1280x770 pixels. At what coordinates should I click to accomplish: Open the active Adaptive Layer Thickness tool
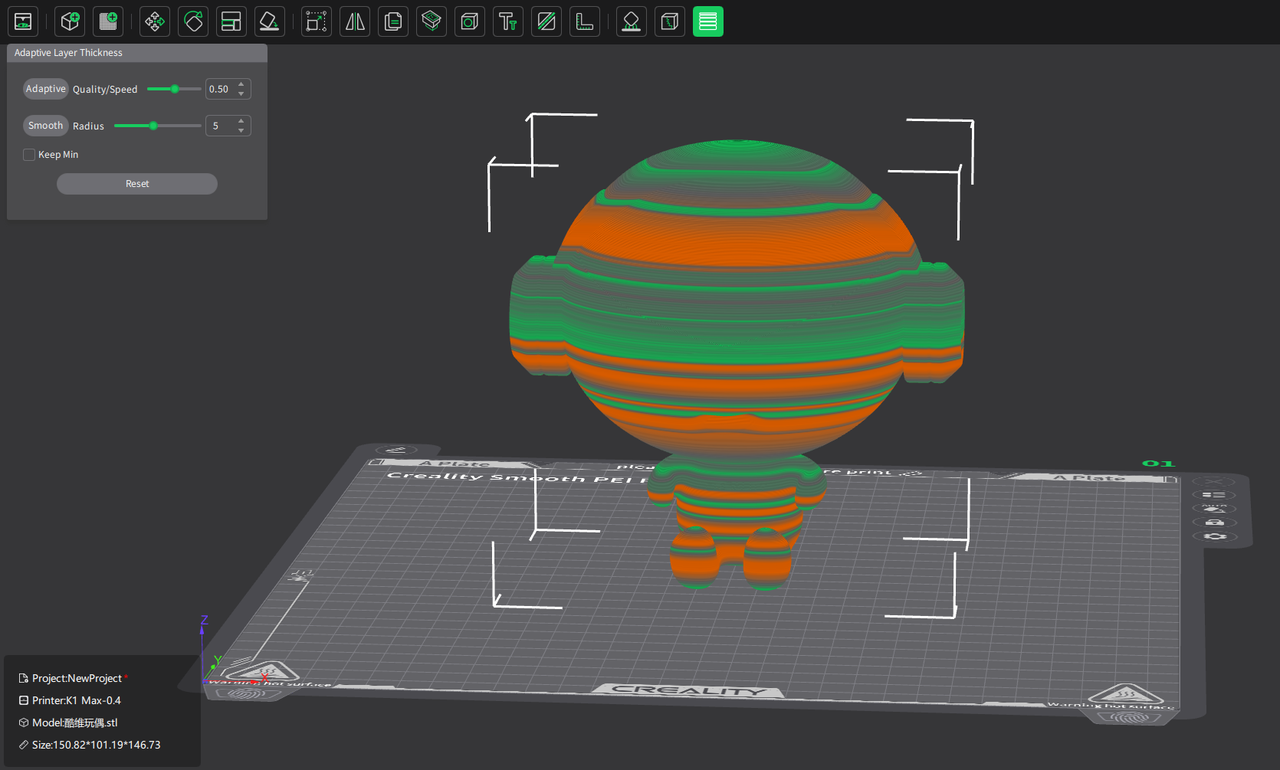708,21
